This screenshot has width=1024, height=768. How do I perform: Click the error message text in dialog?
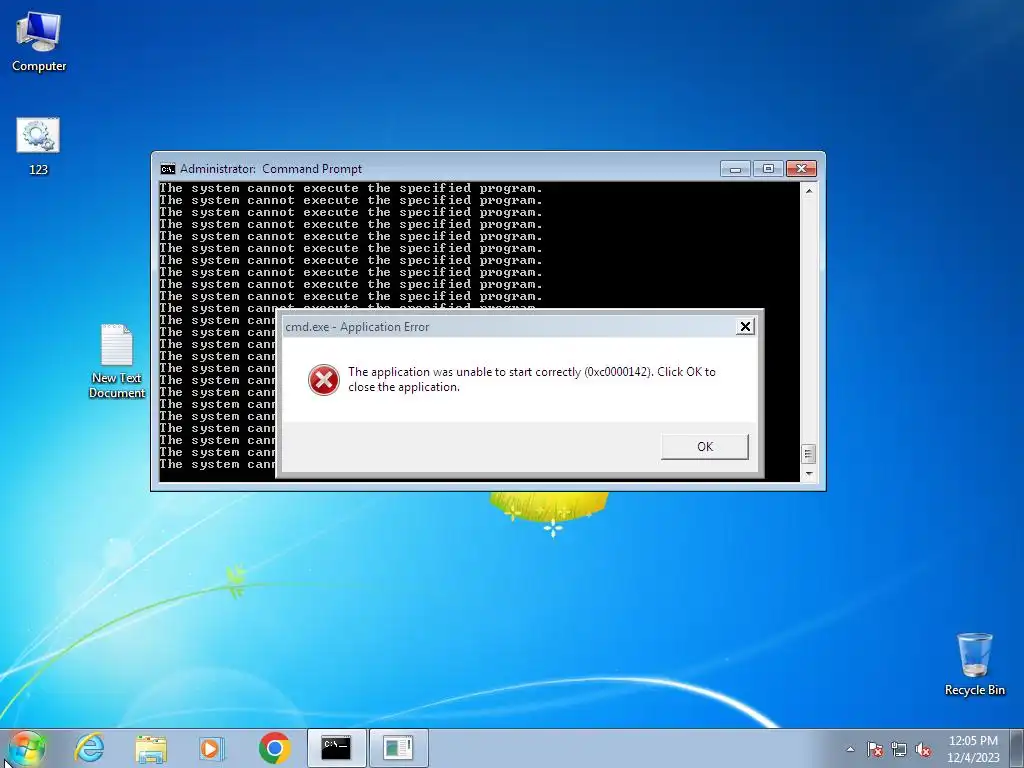point(532,379)
